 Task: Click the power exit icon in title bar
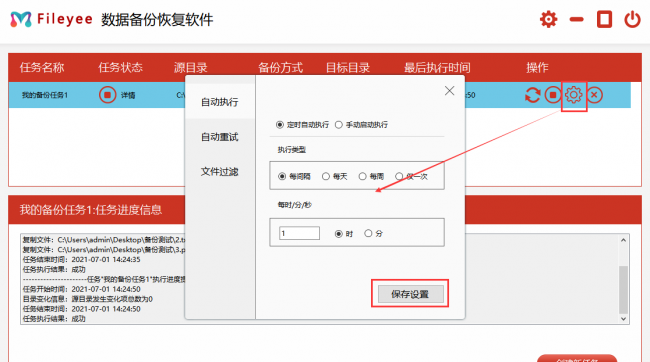(x=633, y=19)
